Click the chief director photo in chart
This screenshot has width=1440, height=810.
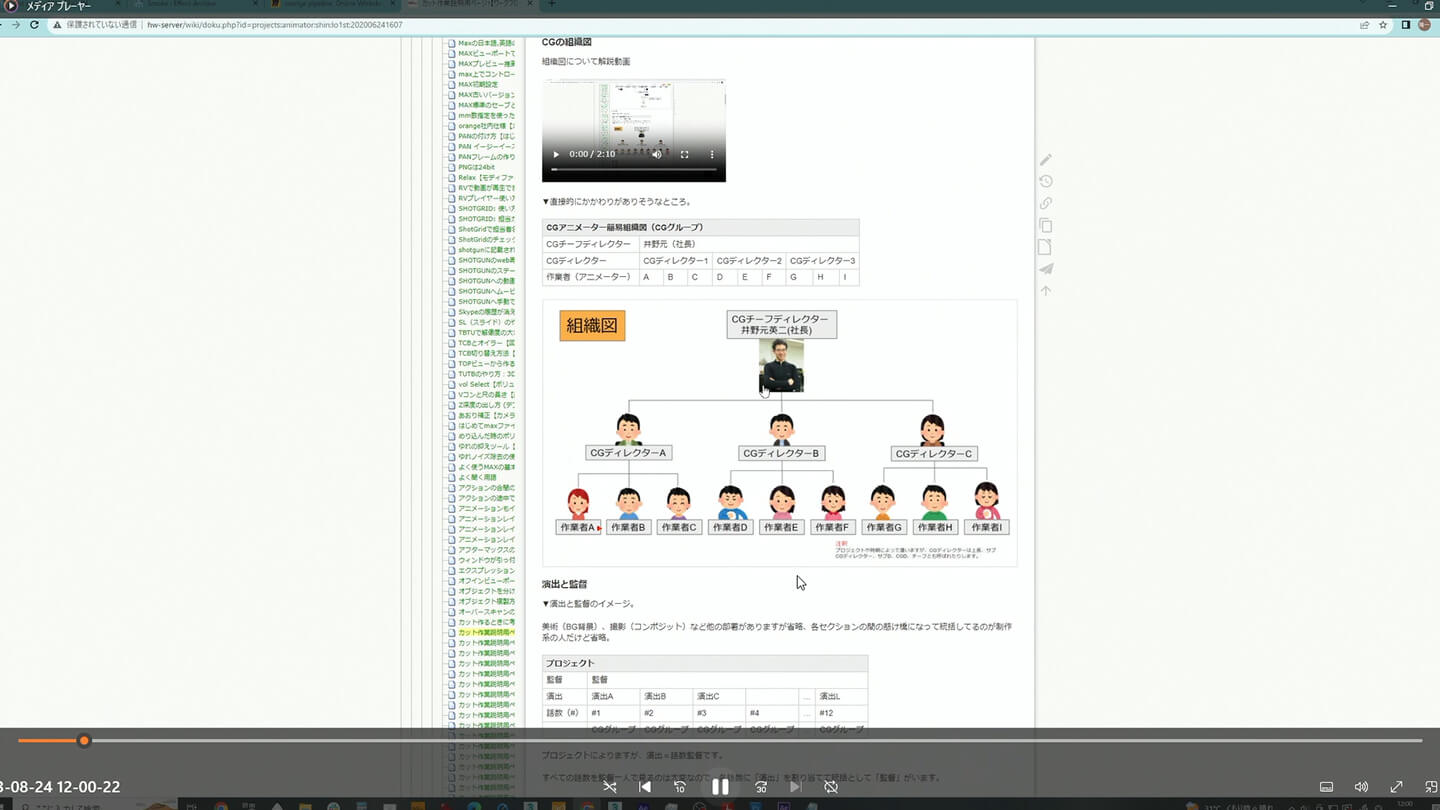point(781,365)
